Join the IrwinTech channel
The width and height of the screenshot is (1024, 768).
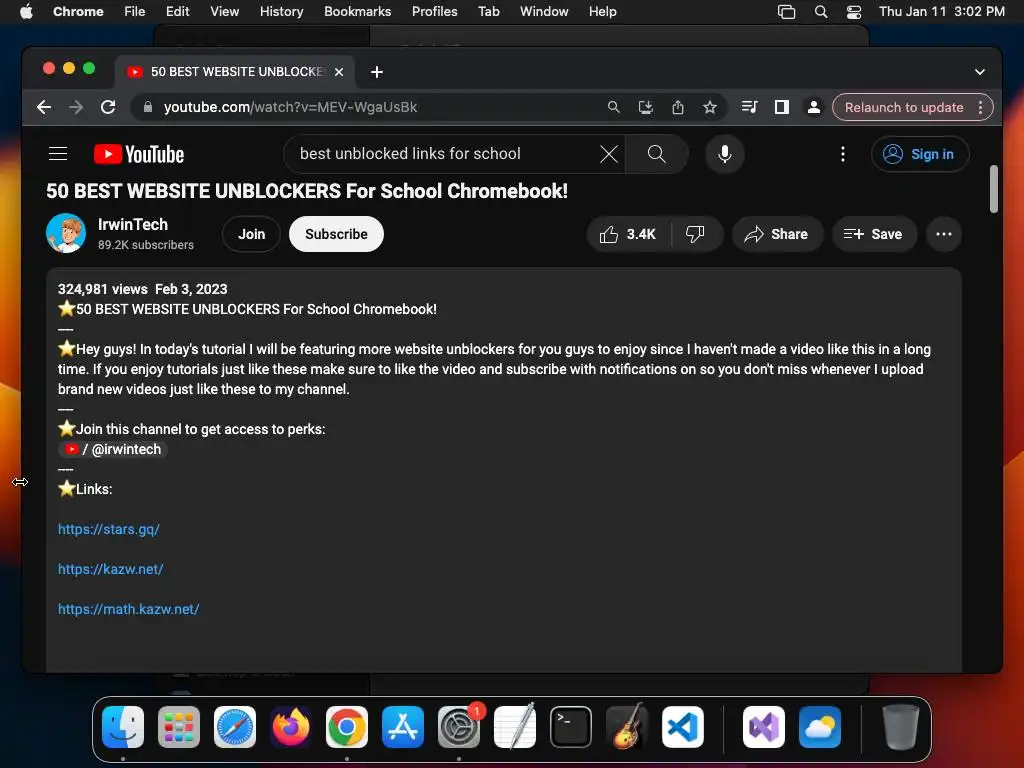click(x=251, y=234)
